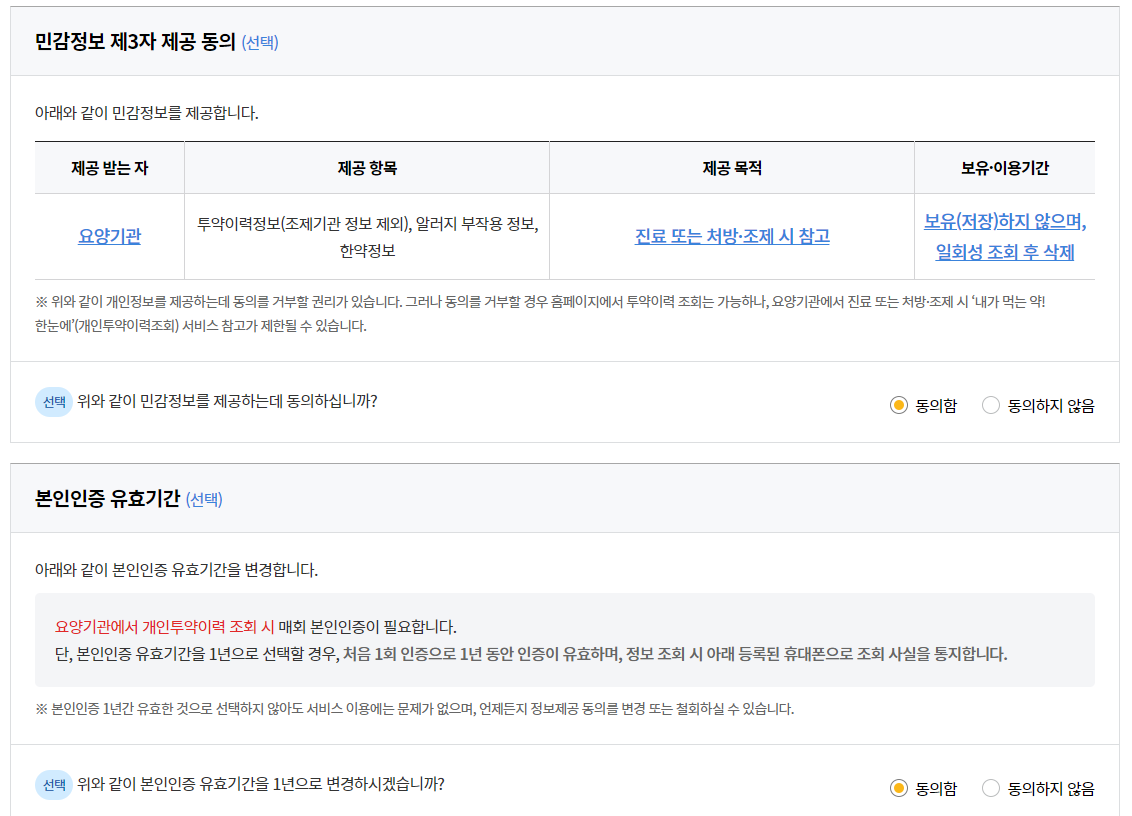Click 제공 목적 column header
The image size is (1132, 816).
pyautogui.click(x=732, y=168)
